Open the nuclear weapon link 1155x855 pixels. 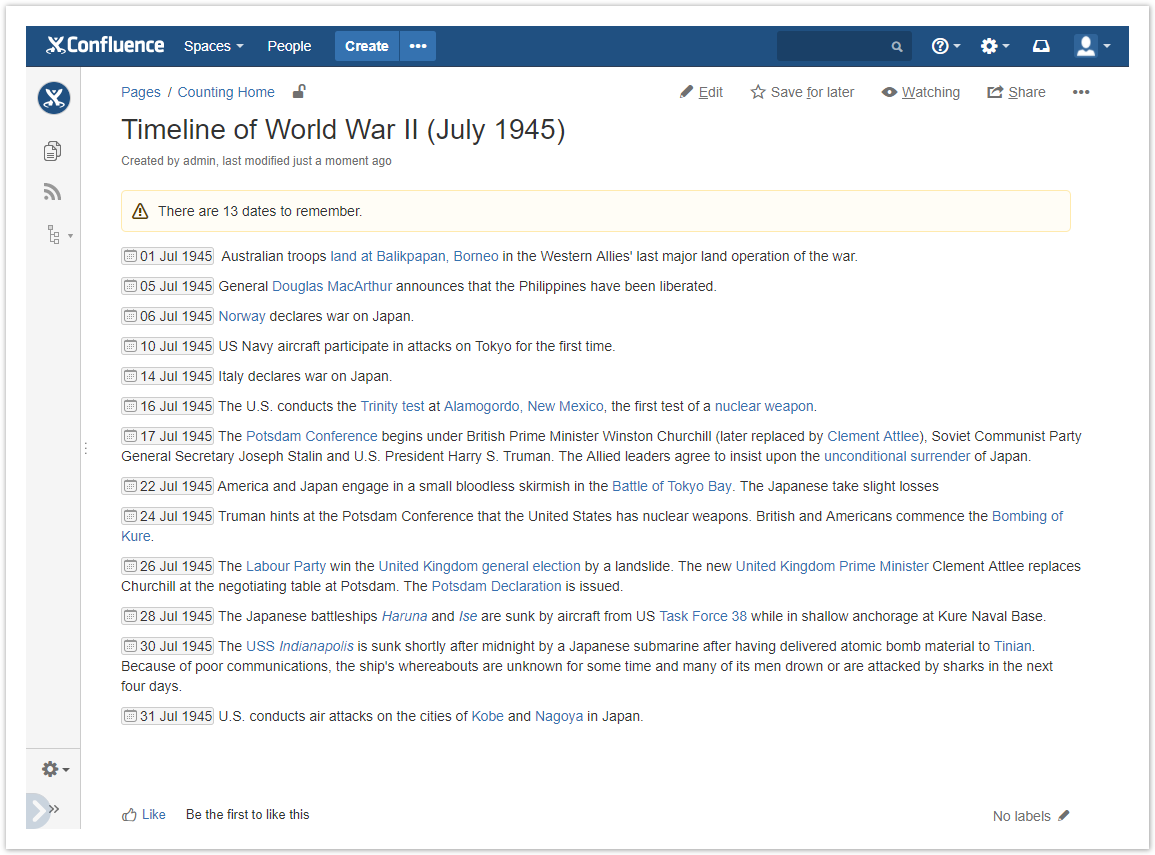(764, 407)
